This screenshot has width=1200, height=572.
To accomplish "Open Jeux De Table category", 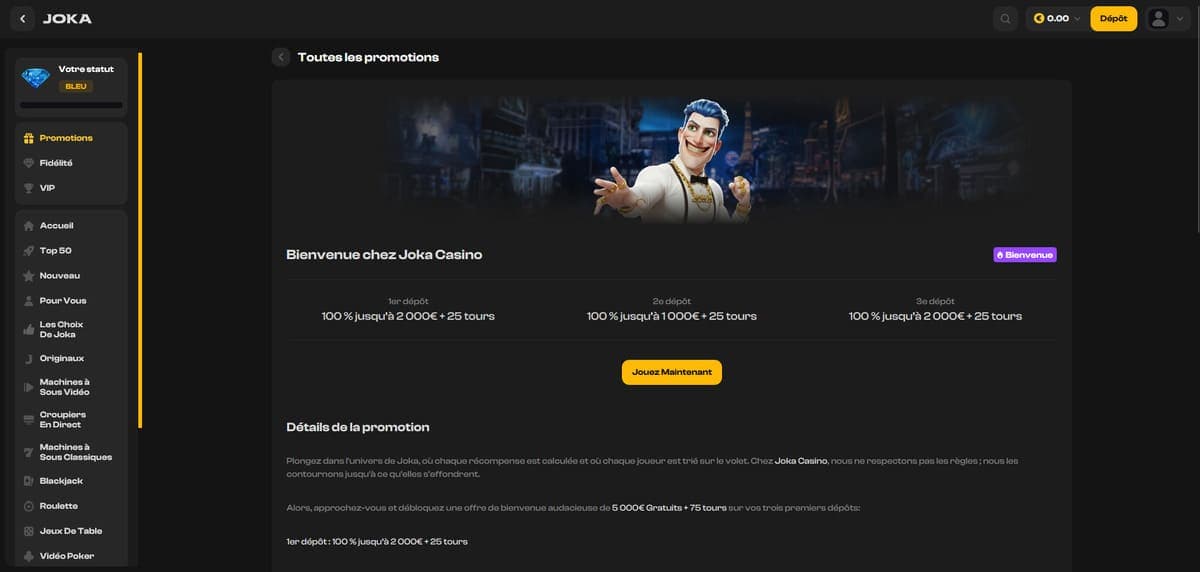I will 71,531.
